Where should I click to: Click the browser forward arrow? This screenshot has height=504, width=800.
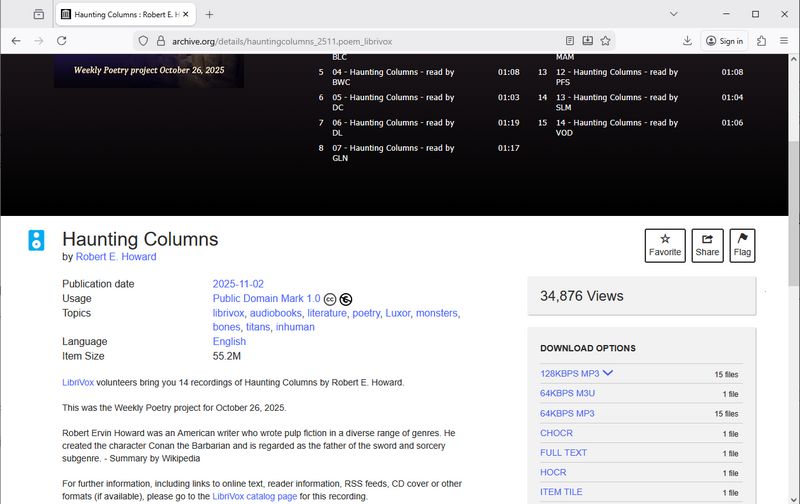(39, 41)
